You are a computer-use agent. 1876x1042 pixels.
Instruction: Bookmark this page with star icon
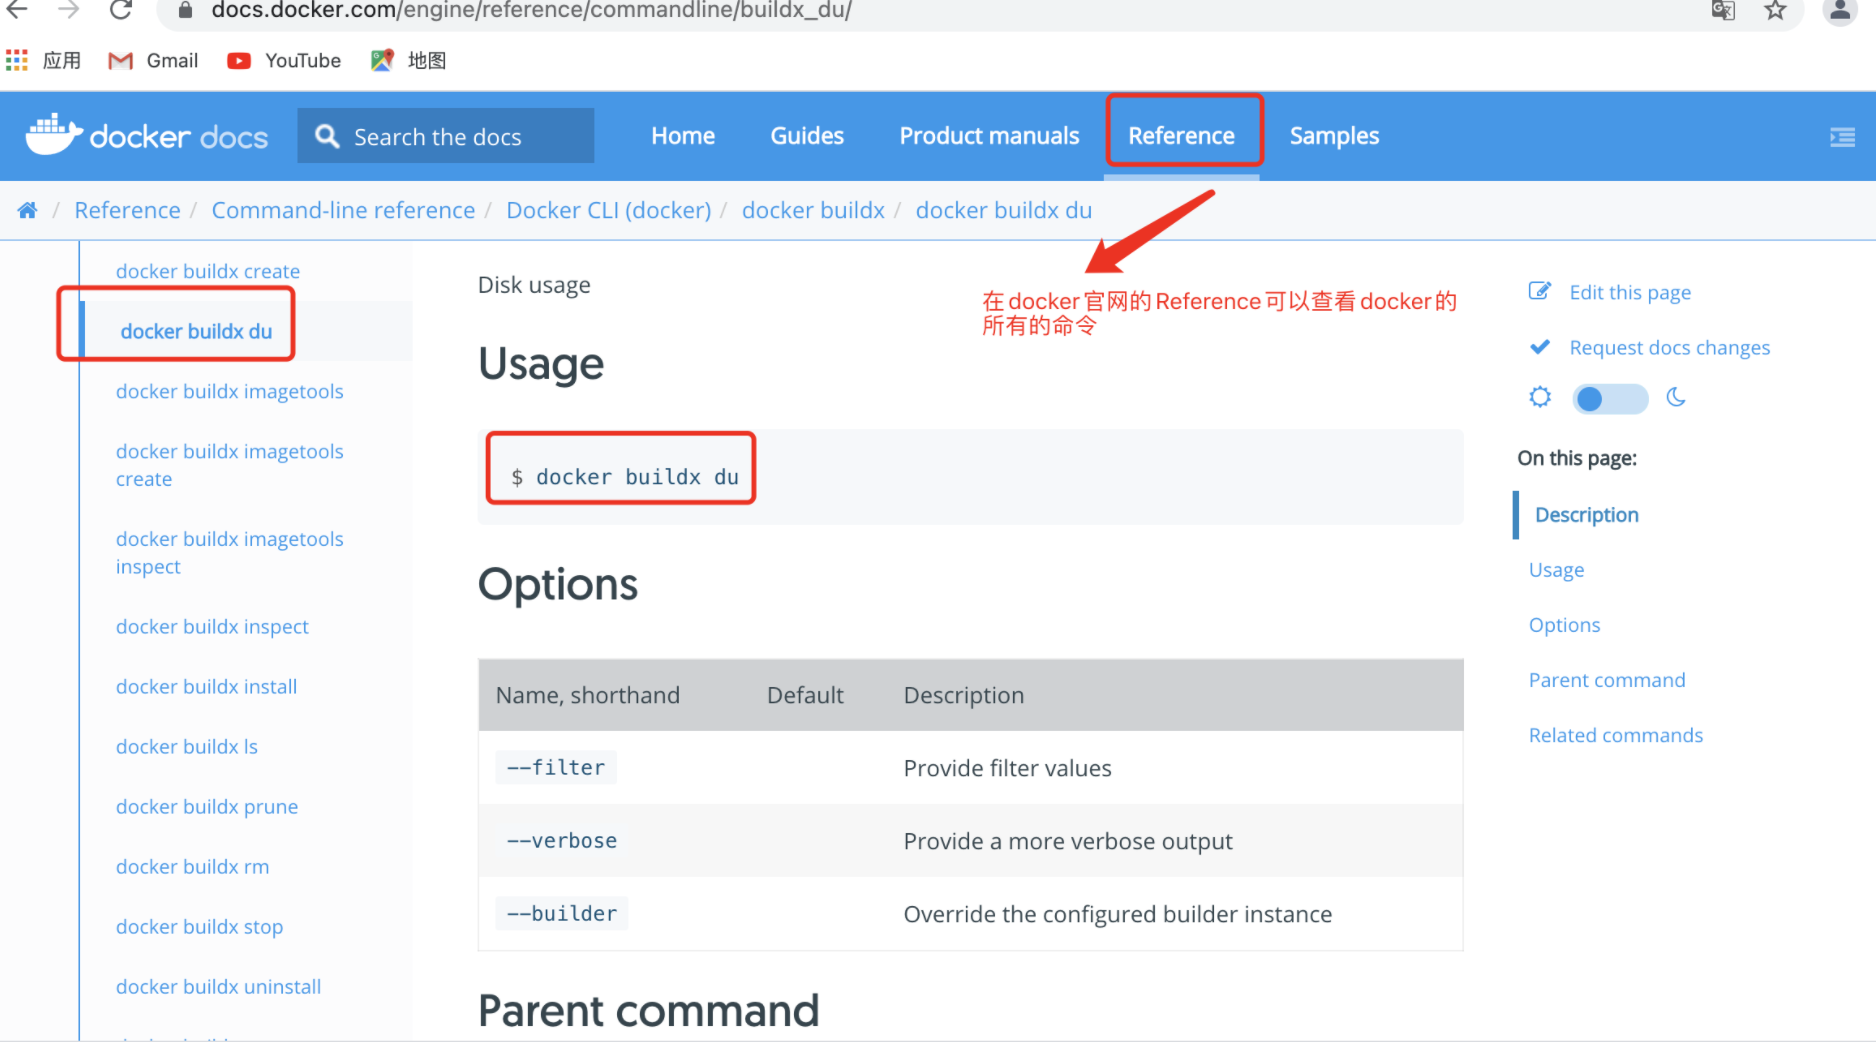[x=1775, y=11]
